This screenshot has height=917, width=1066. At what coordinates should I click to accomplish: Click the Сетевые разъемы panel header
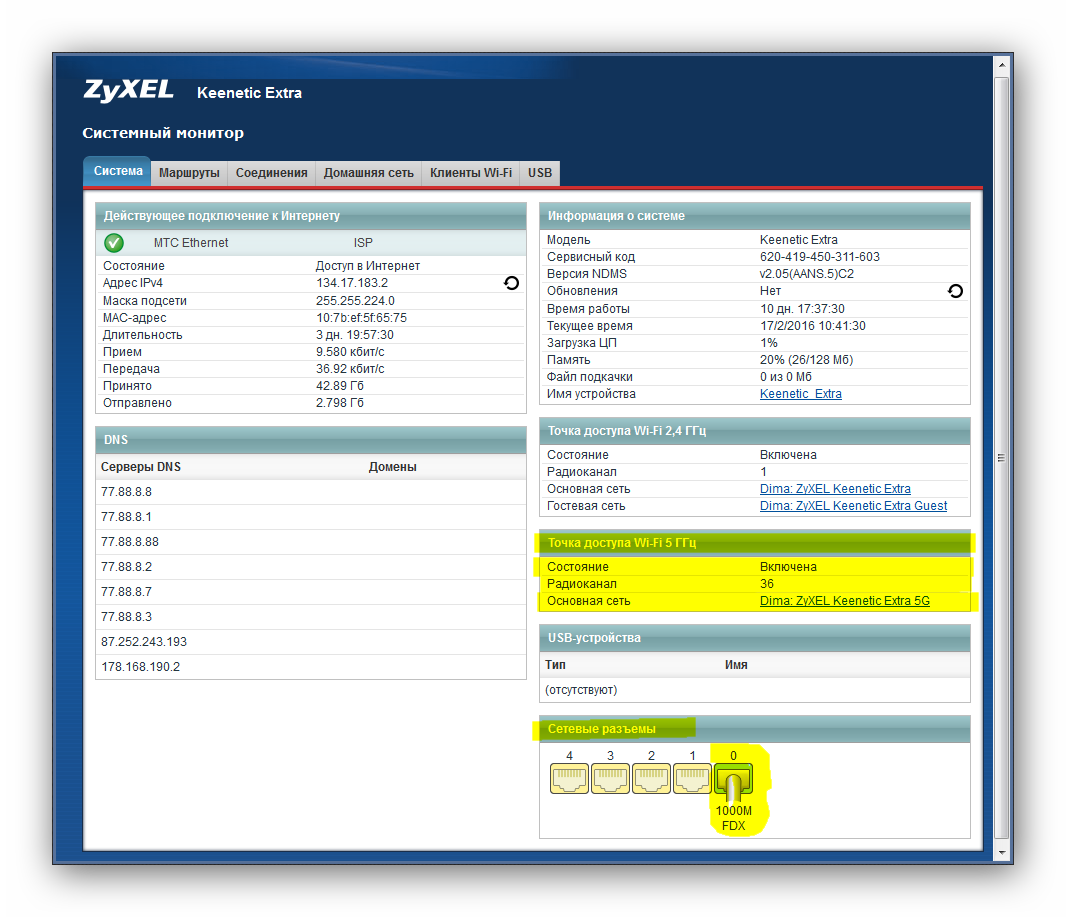pos(755,729)
